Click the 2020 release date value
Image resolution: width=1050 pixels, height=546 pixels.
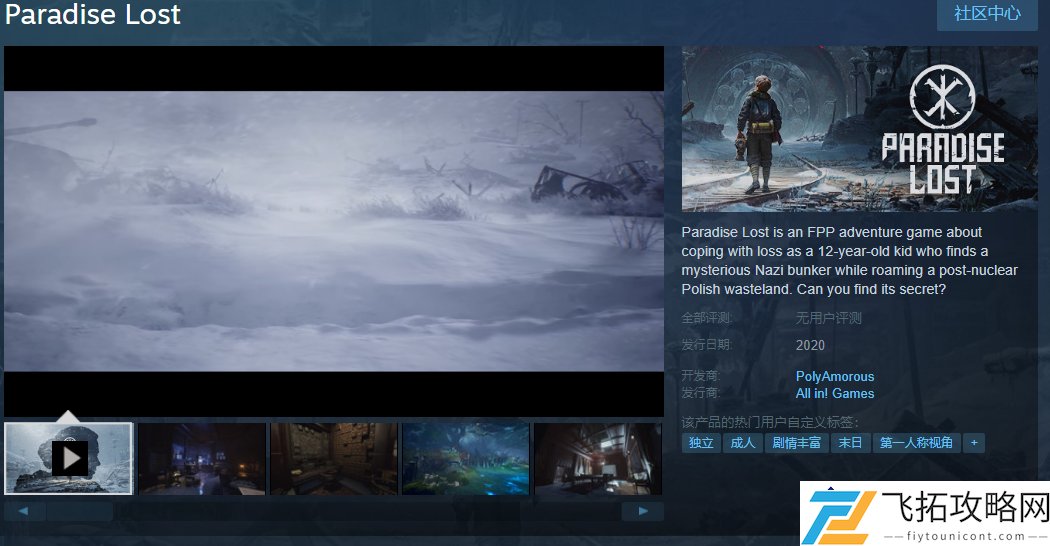pyautogui.click(x=810, y=345)
